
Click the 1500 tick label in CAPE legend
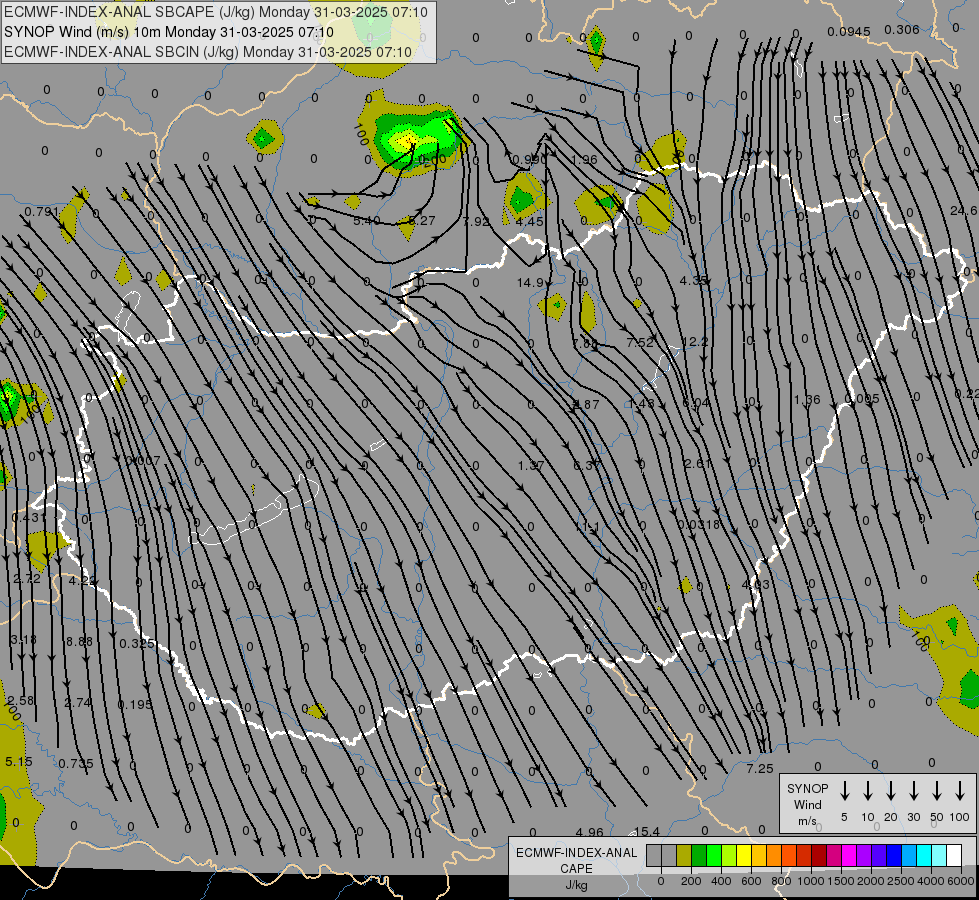point(840,881)
